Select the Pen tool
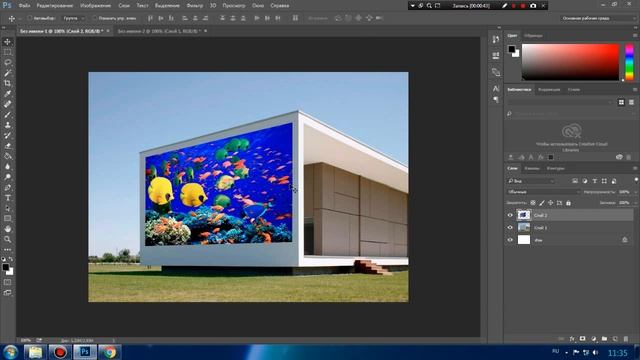The width and height of the screenshot is (640, 360). coord(7,187)
